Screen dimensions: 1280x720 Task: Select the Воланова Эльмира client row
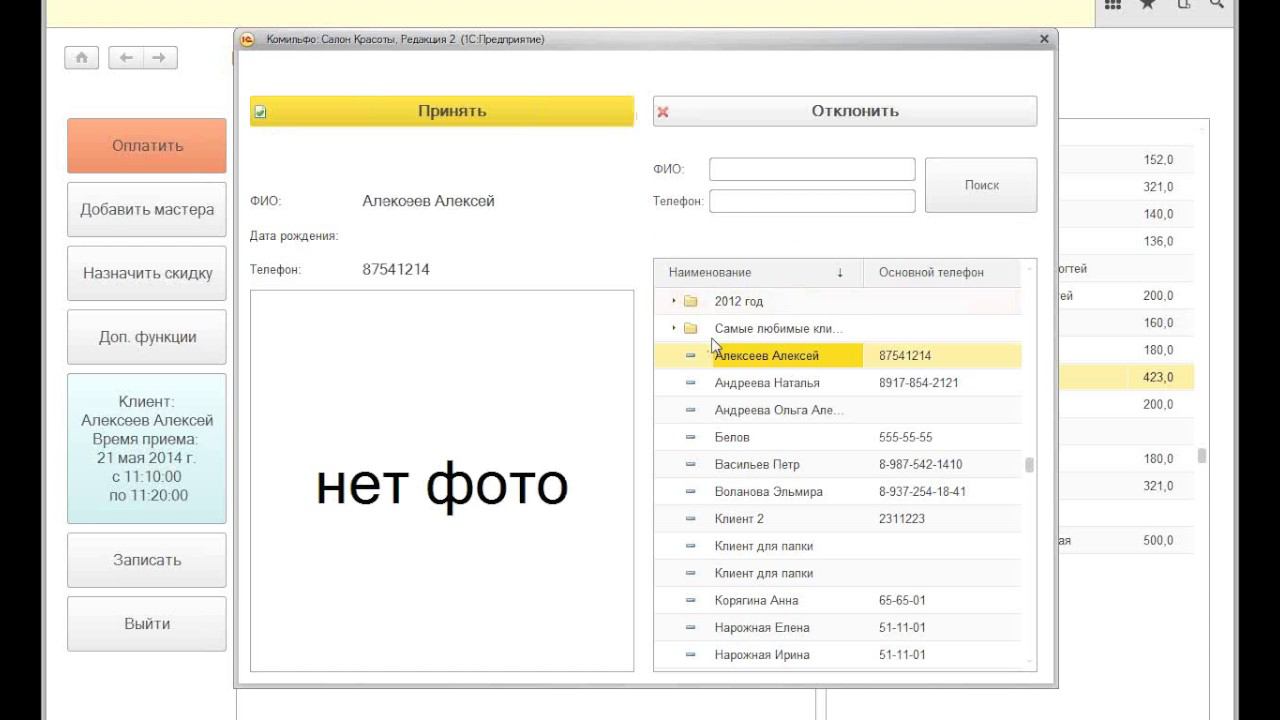tap(838, 492)
